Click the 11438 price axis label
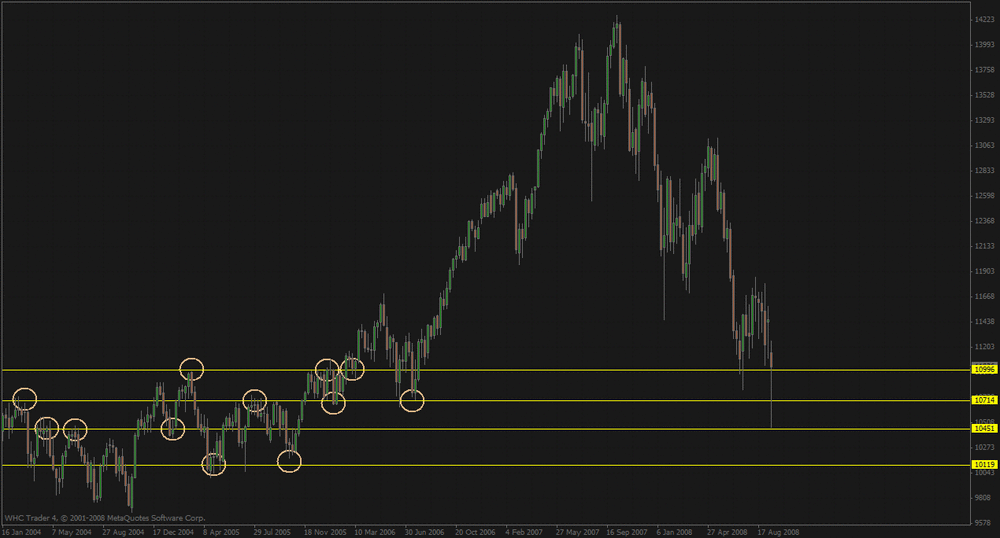 click(x=984, y=322)
